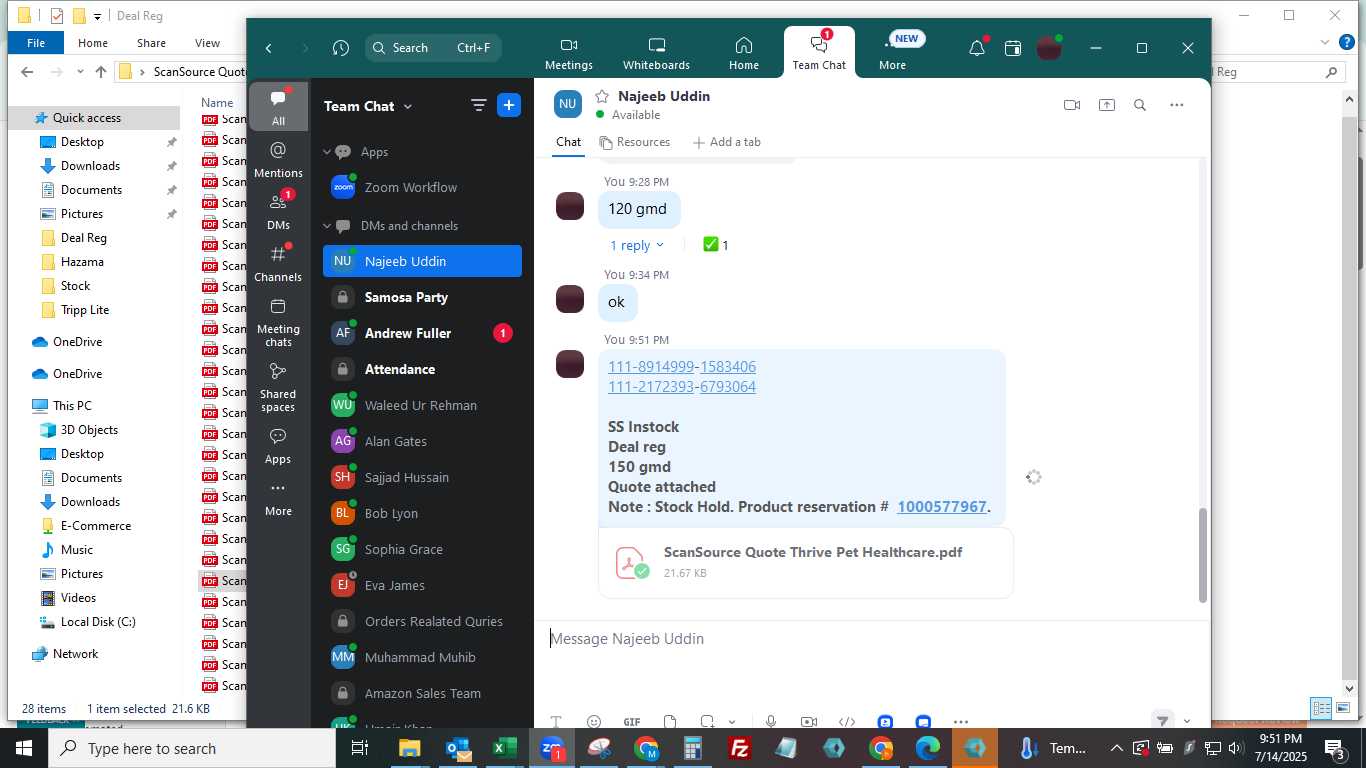The height and width of the screenshot is (768, 1366).
Task: Open More options in the left sidebar
Action: pos(278,498)
